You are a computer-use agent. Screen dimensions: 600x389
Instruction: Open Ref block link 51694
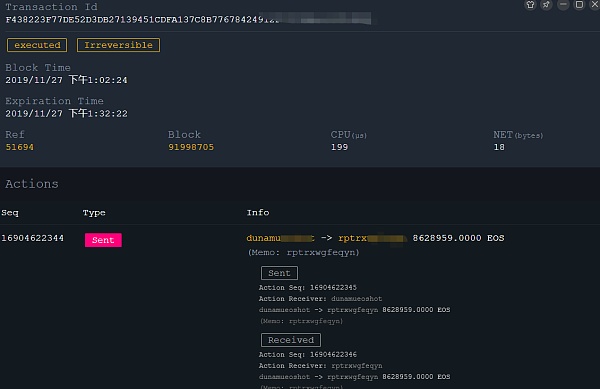[x=20, y=147]
